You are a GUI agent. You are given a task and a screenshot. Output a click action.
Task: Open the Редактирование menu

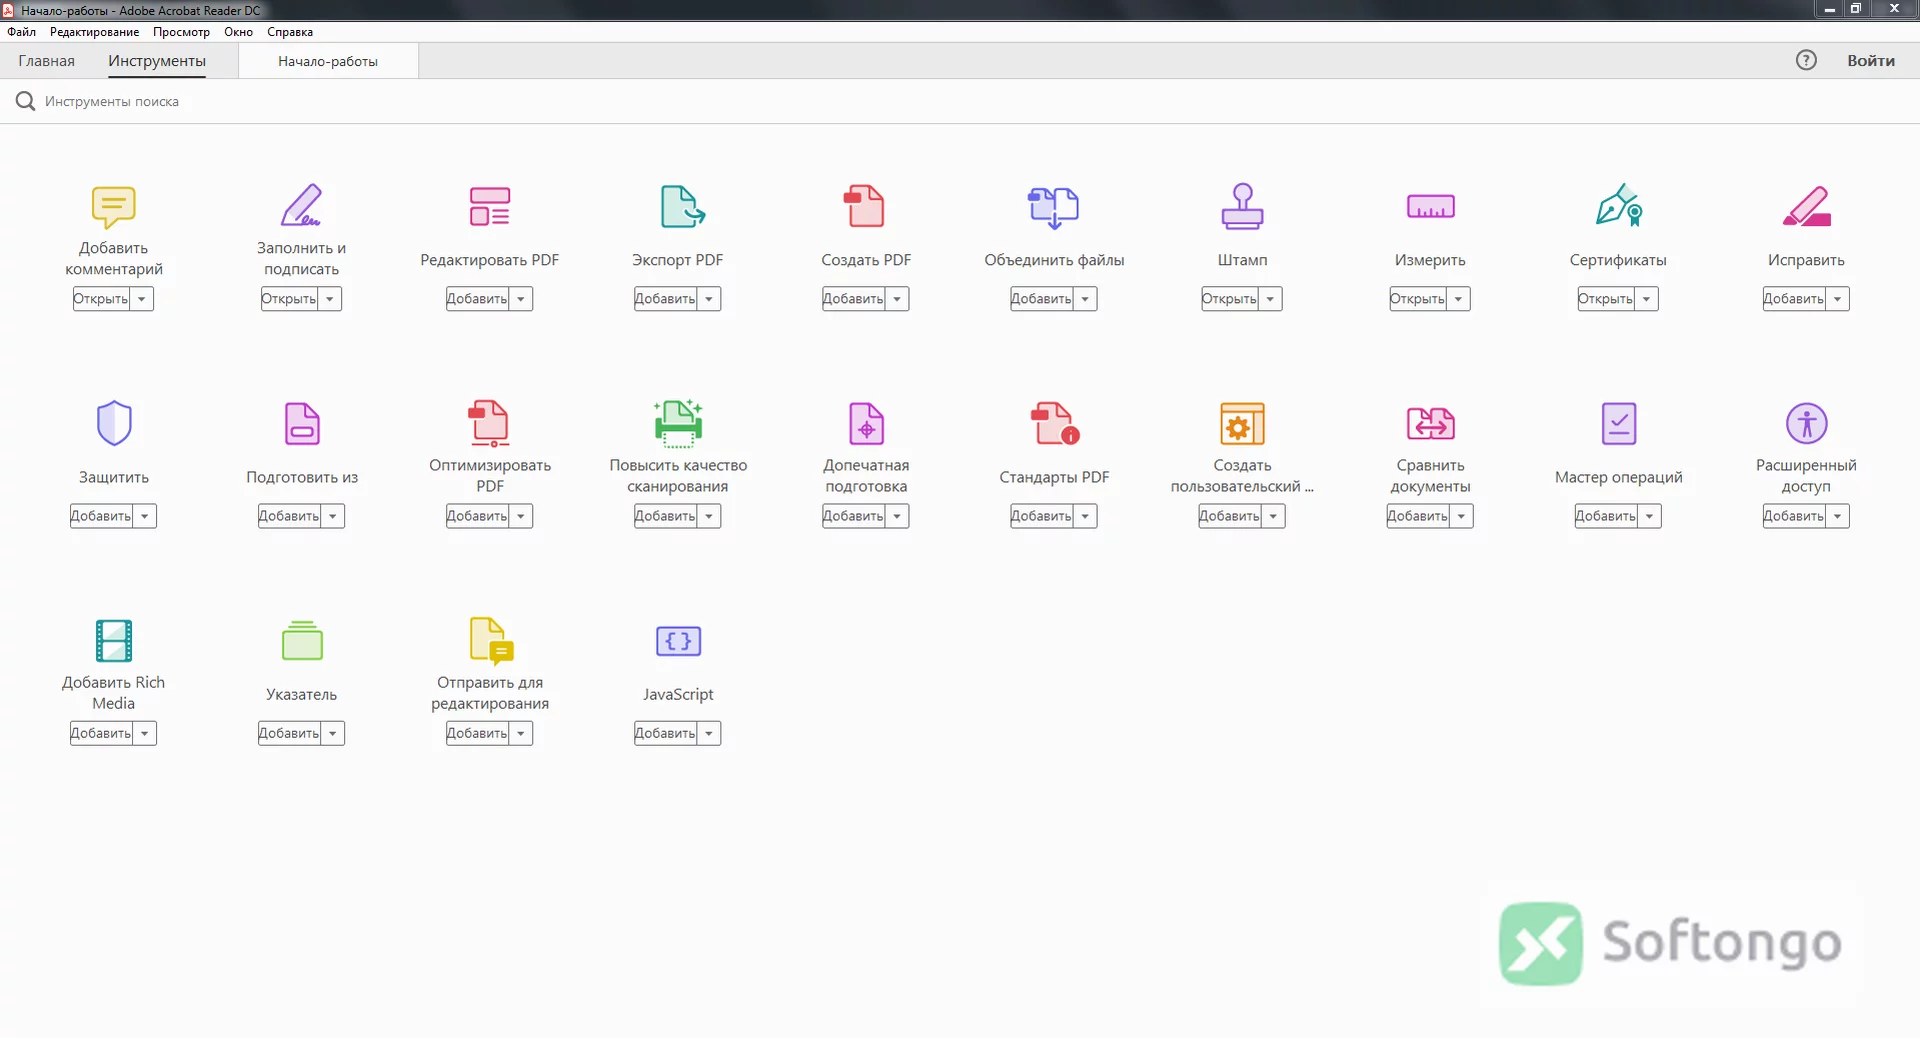[x=95, y=32]
